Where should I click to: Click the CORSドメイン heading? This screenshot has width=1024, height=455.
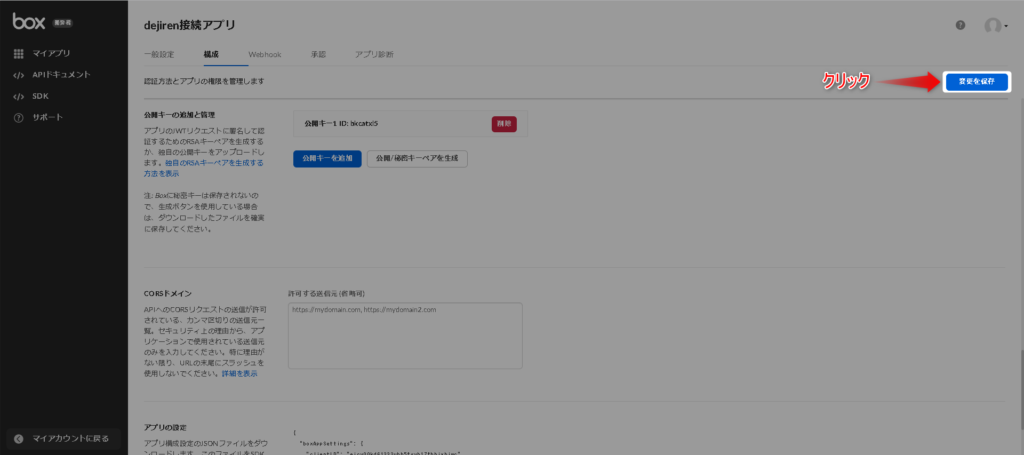(x=167, y=294)
